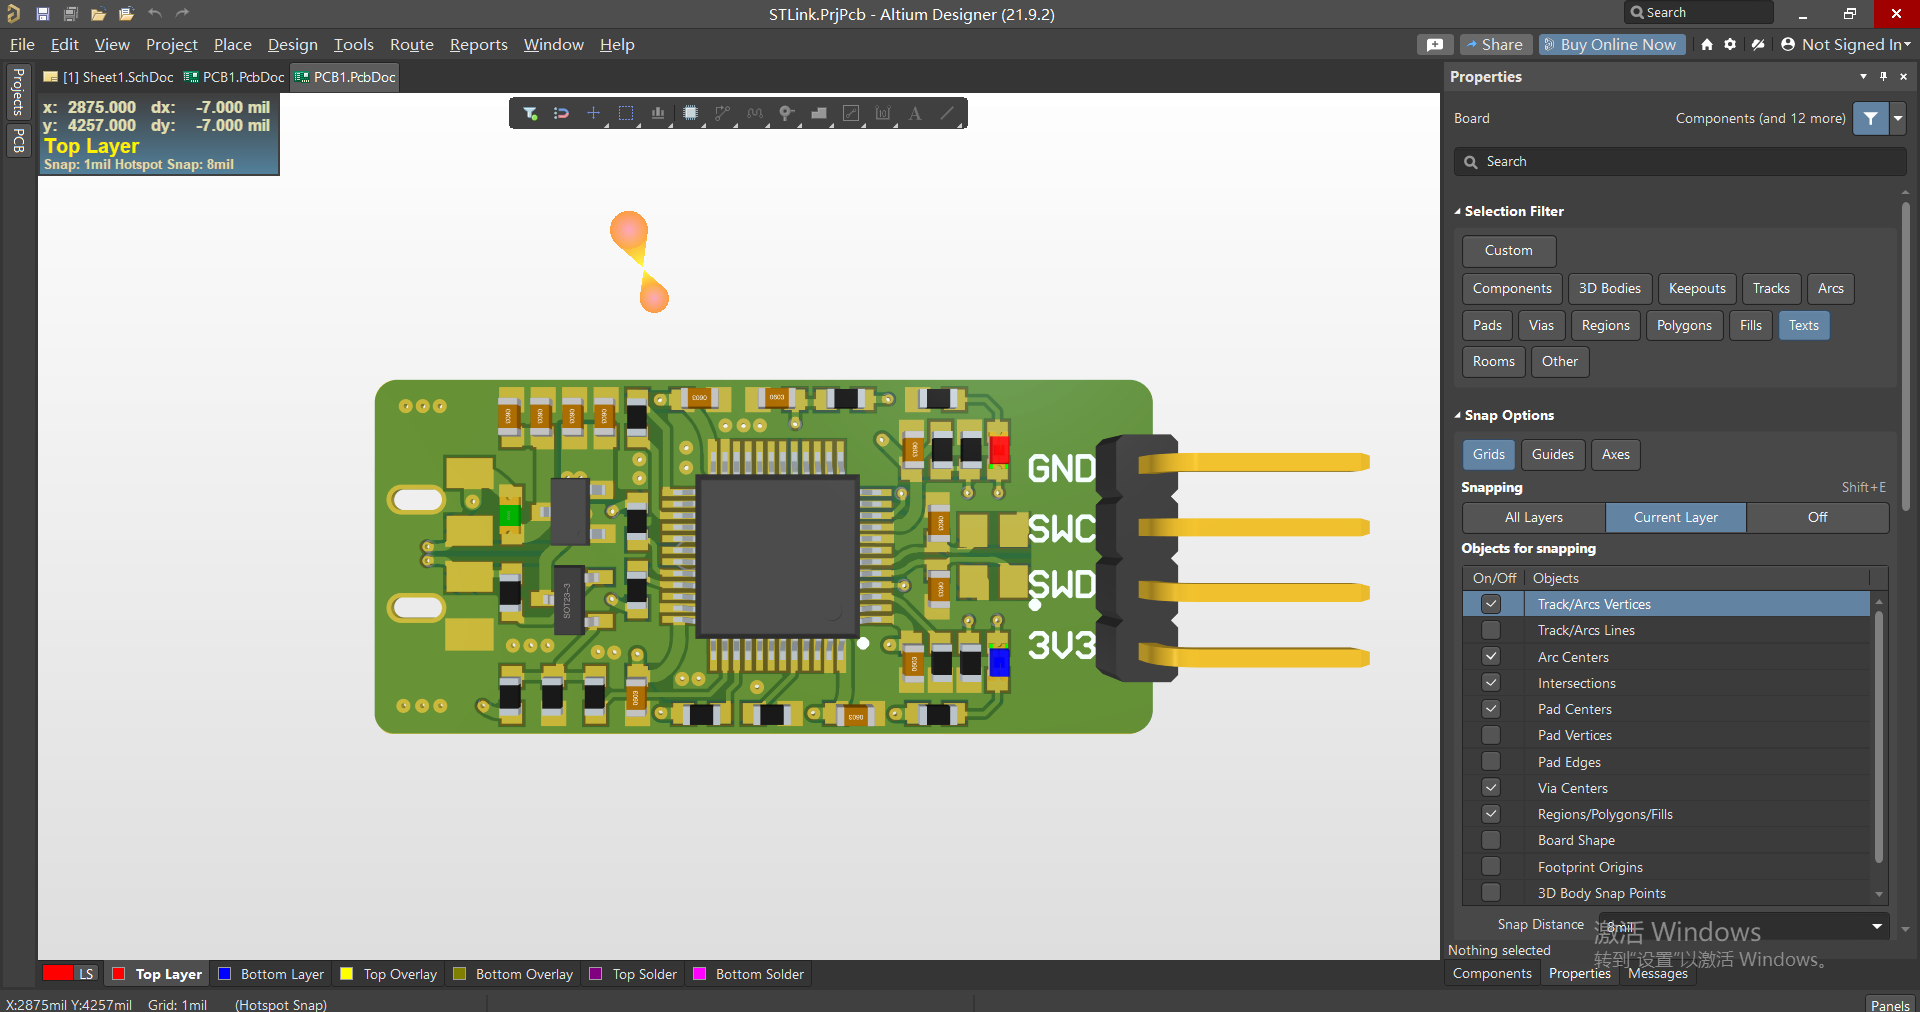
Task: Click the Share button
Action: click(1494, 45)
